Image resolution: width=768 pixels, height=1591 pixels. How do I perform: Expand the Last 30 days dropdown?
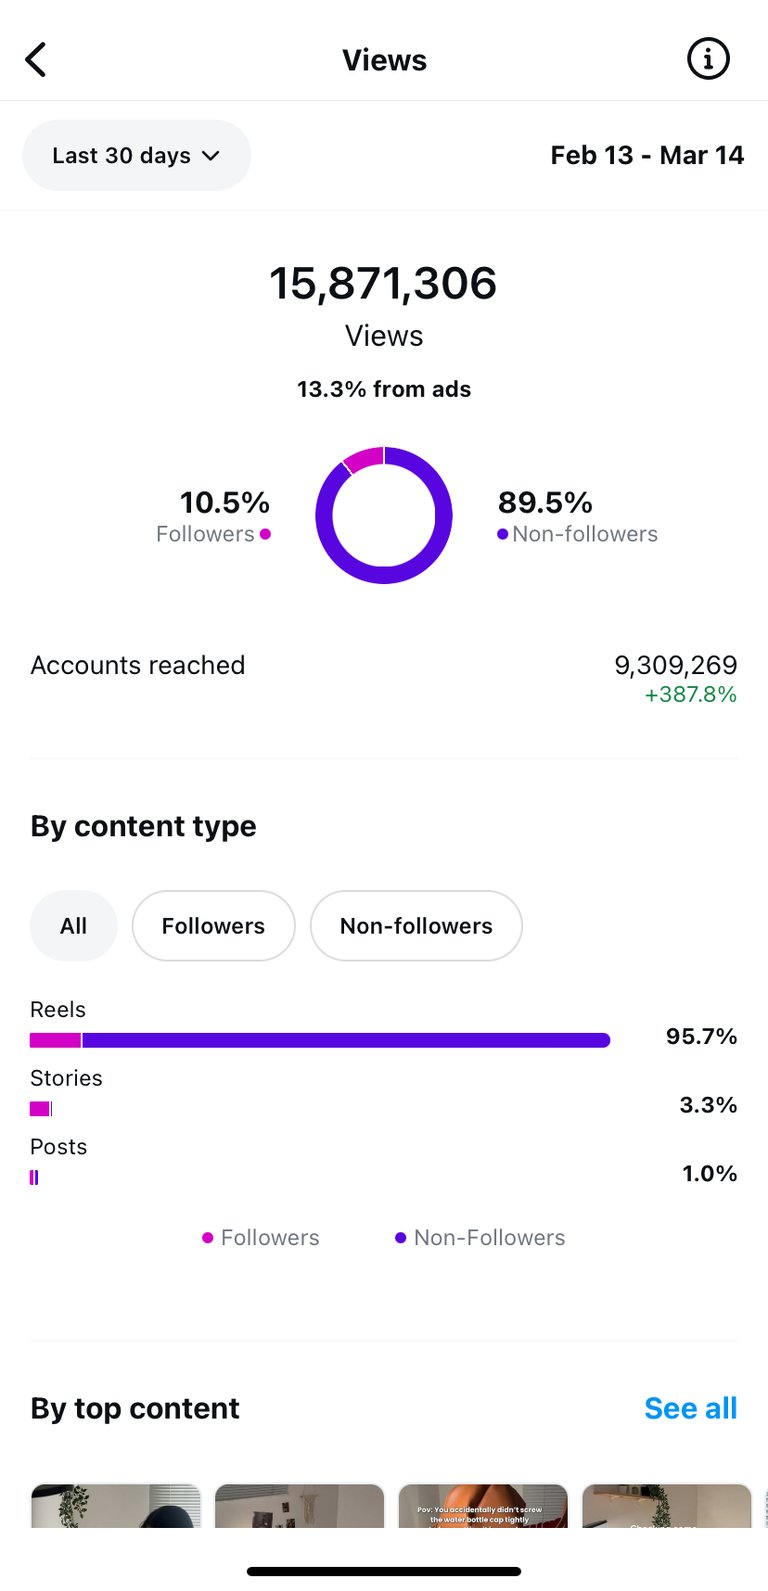coord(136,156)
